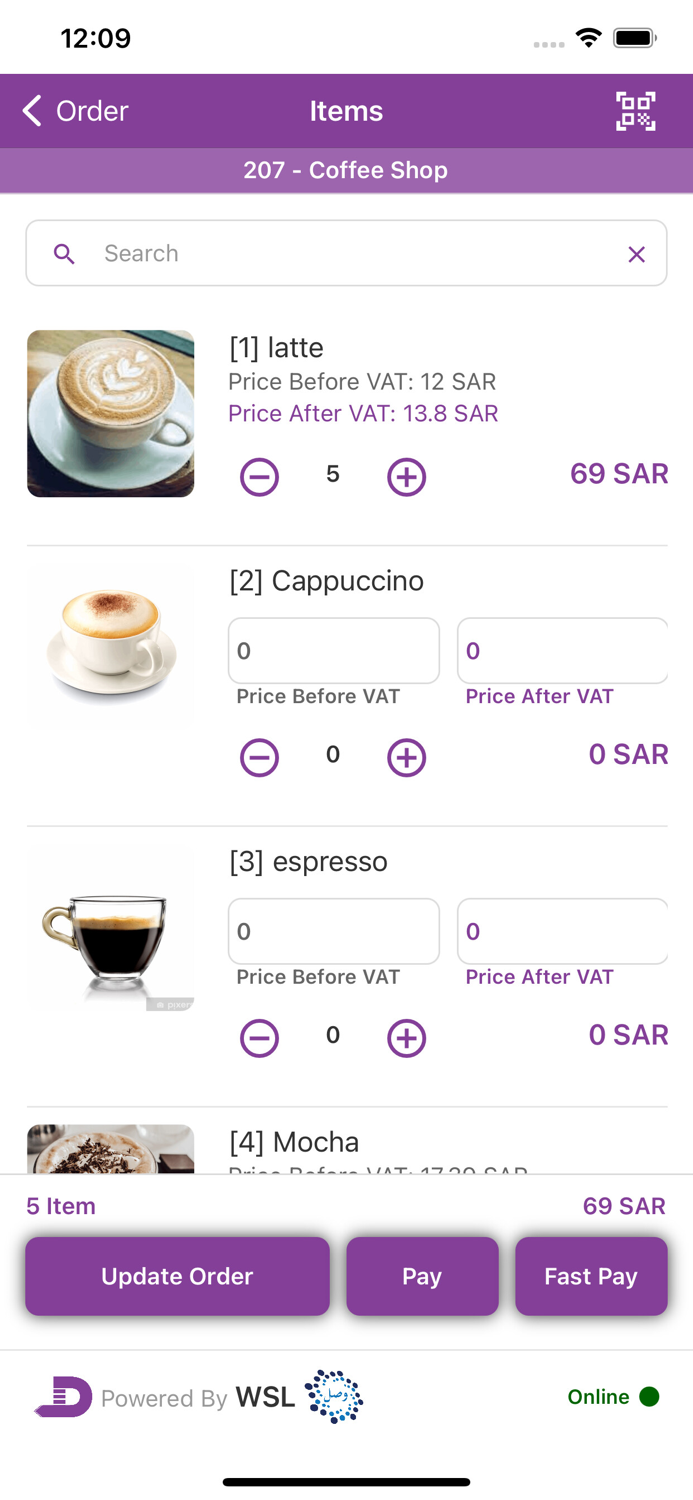Select the 207 - Coffee Shop header bar
This screenshot has width=693, height=1500.
coord(346,170)
